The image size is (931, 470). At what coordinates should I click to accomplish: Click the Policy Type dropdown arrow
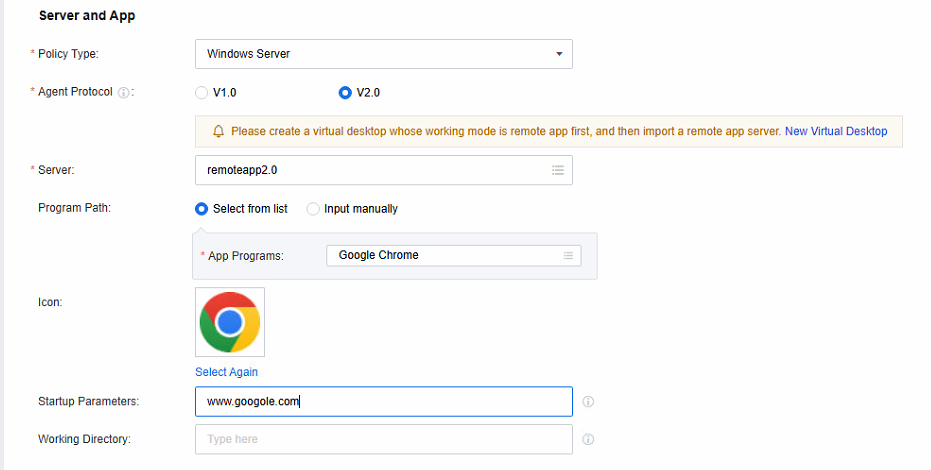click(x=559, y=54)
